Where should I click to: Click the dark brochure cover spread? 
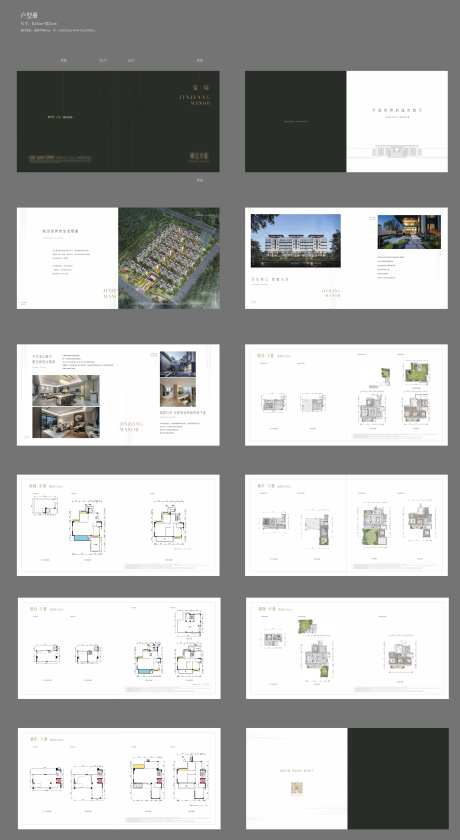tap(118, 121)
